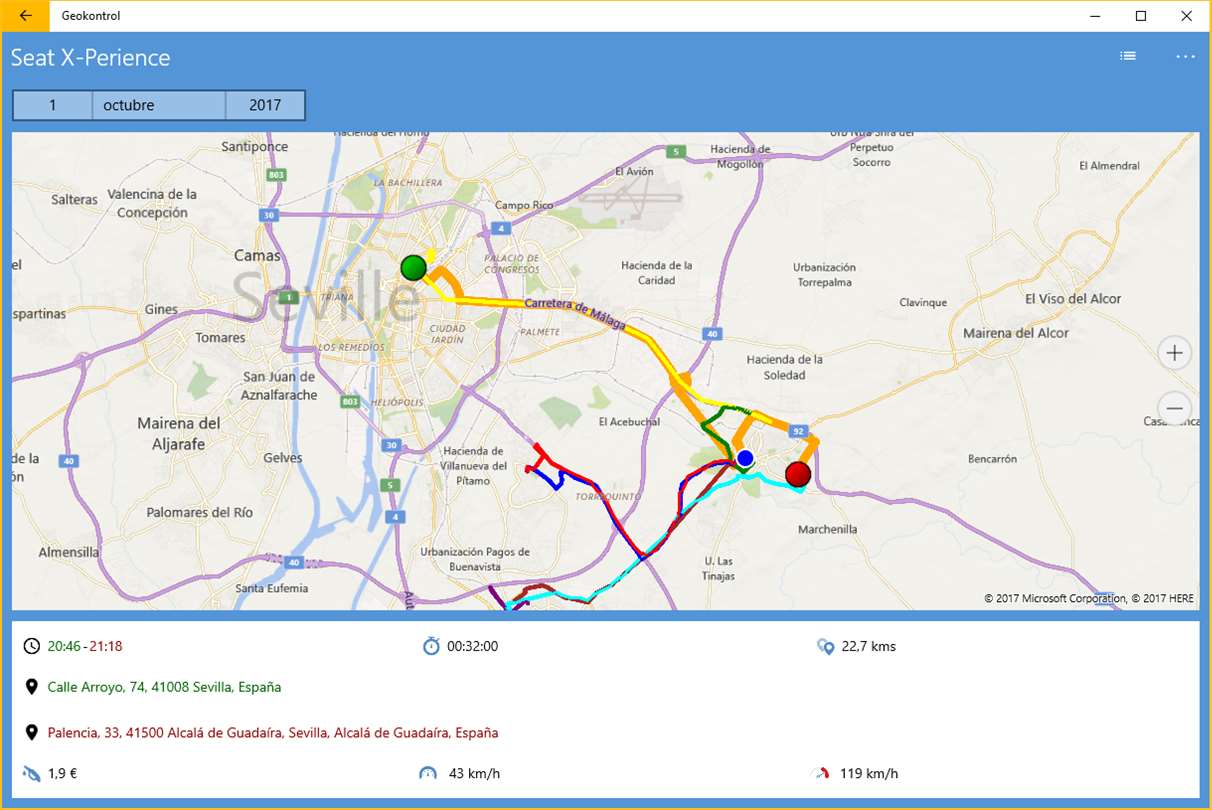Click the average speed gauge icon

click(x=429, y=773)
